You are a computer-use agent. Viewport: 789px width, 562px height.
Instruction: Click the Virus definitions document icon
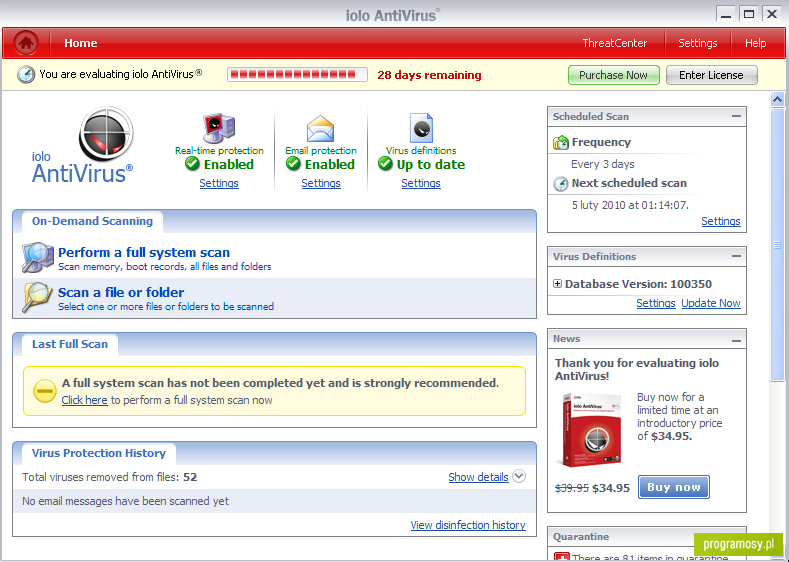[x=421, y=128]
